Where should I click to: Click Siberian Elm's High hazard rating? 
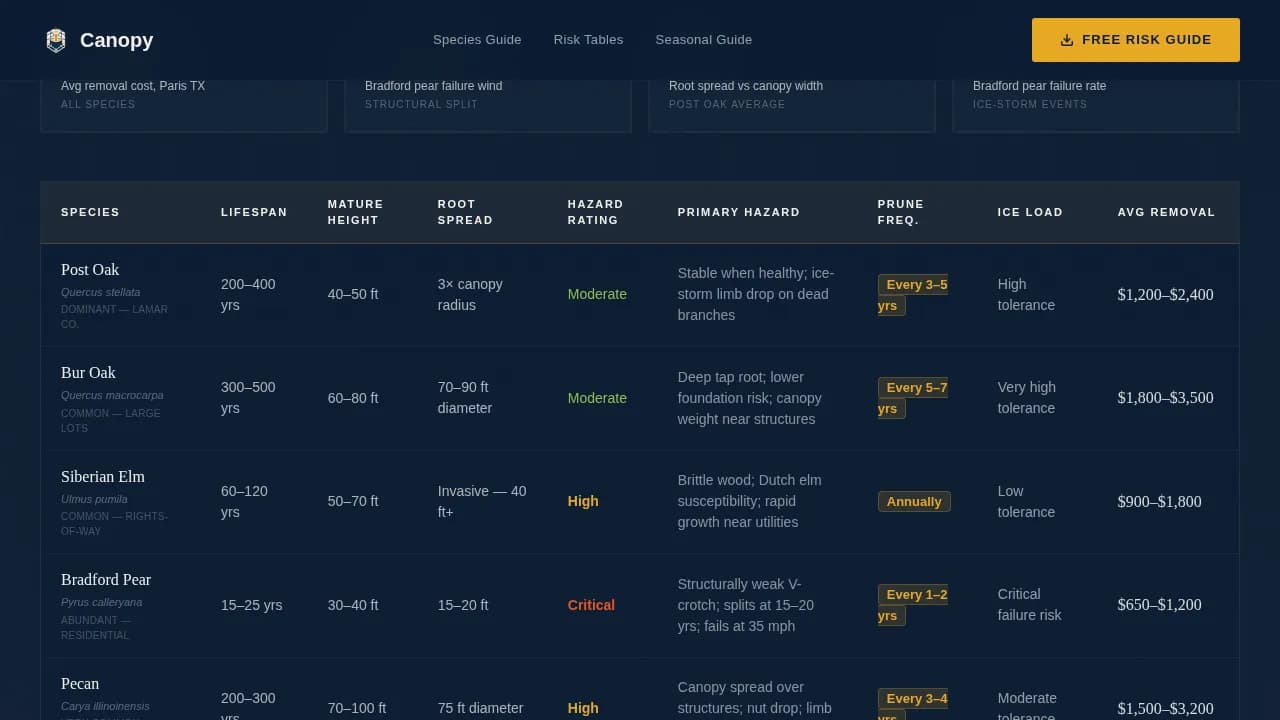pos(583,501)
